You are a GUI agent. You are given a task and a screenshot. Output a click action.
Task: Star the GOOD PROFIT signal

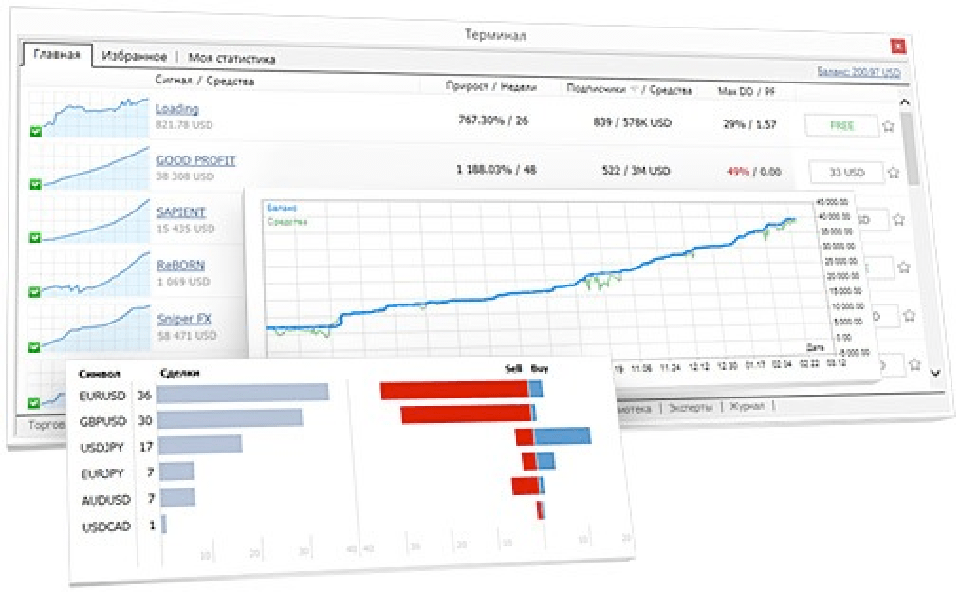(x=893, y=172)
